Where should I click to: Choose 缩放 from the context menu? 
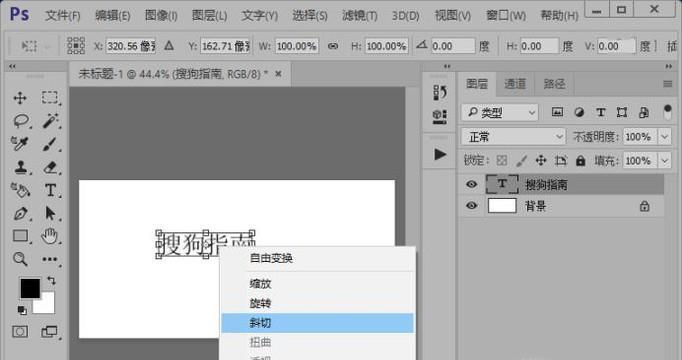tap(318, 284)
